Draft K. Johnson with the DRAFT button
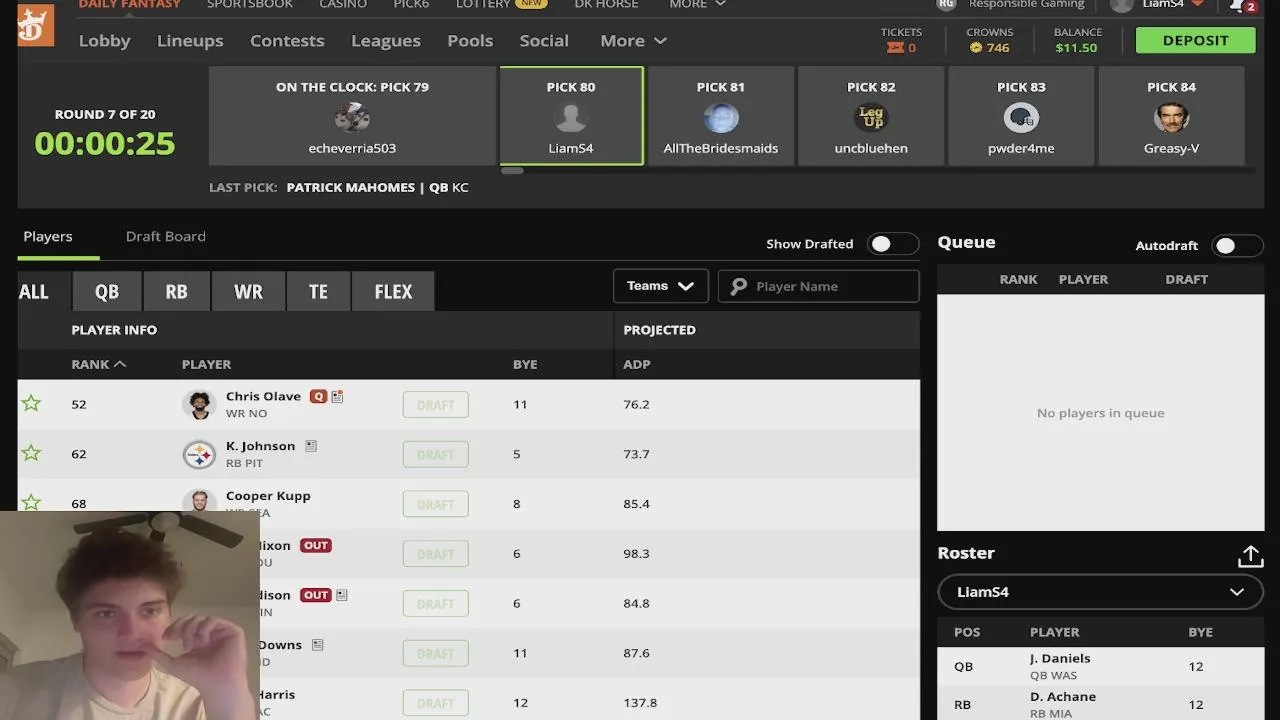Viewport: 1280px width, 720px height. click(435, 454)
